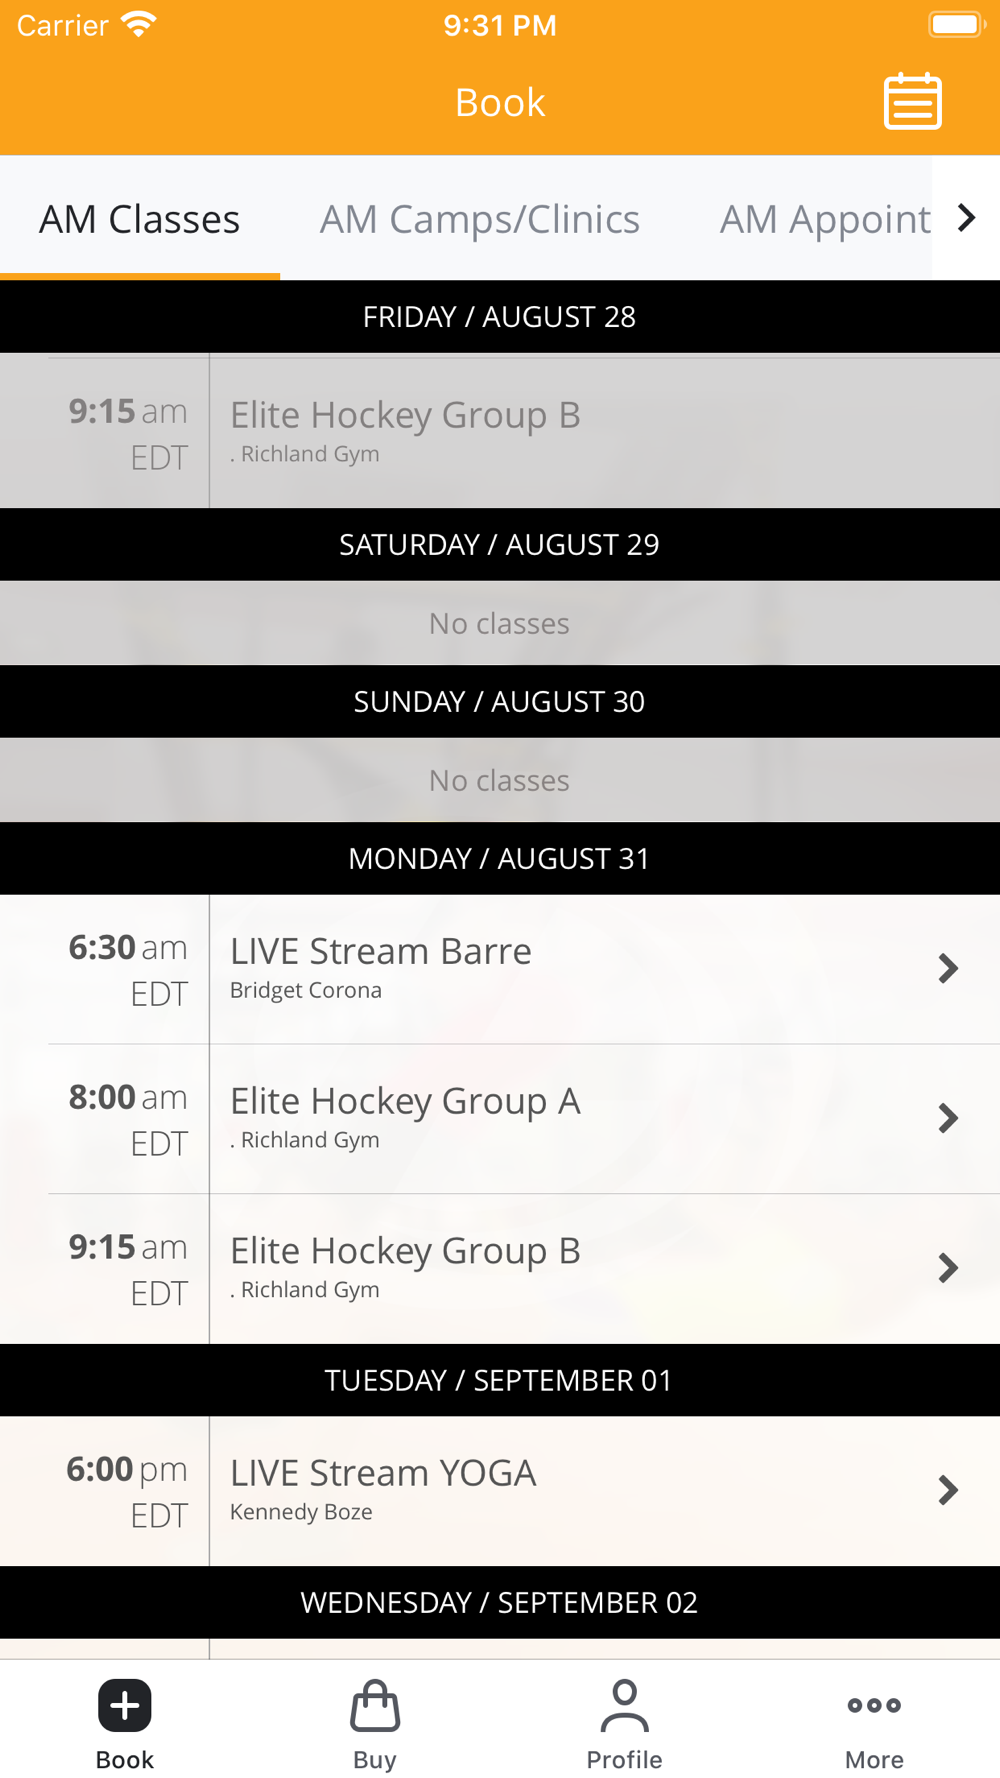Select the AM Classes tab
Viewport: 1000px width, 1778px height.
click(x=140, y=219)
